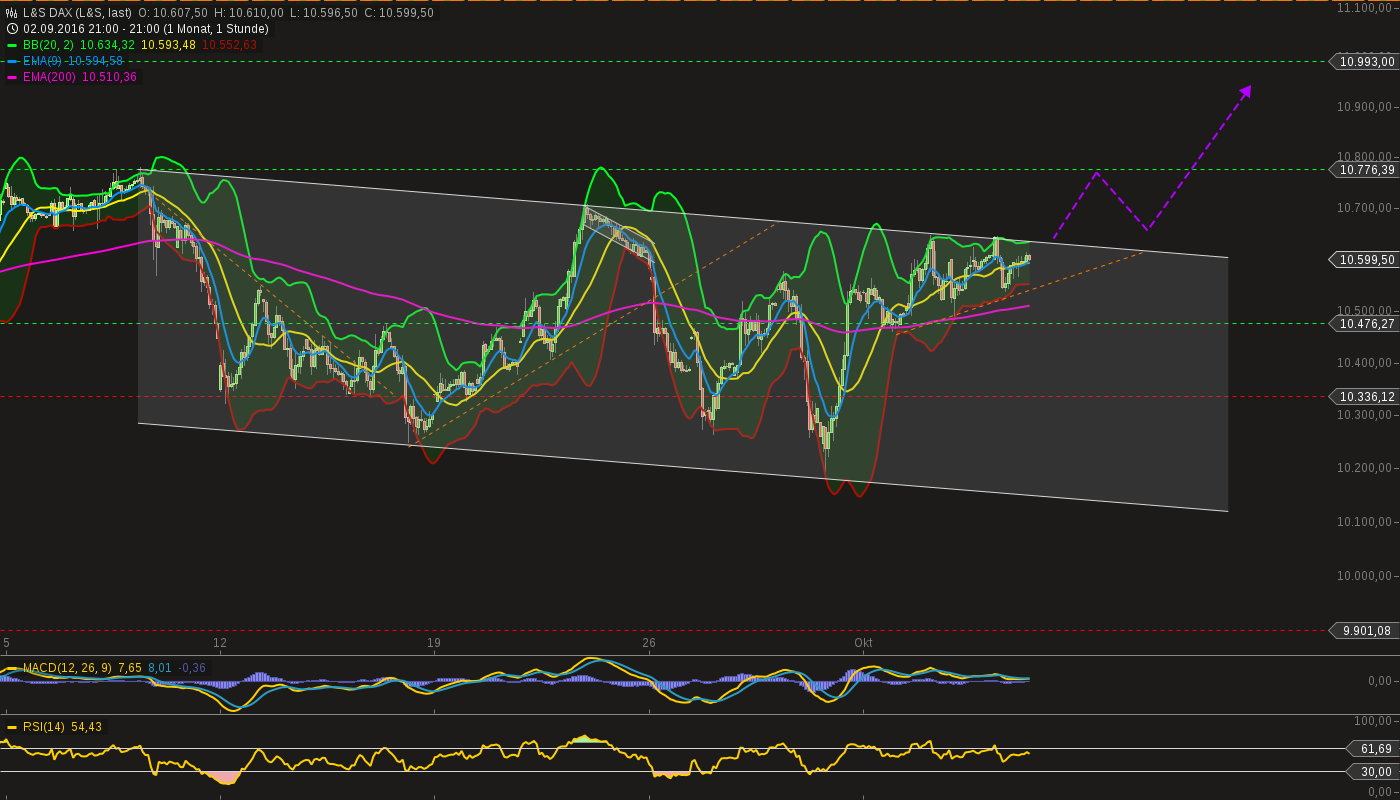
Task: Click the upper Bollinger value 10.634,32
Action: (x=108, y=45)
